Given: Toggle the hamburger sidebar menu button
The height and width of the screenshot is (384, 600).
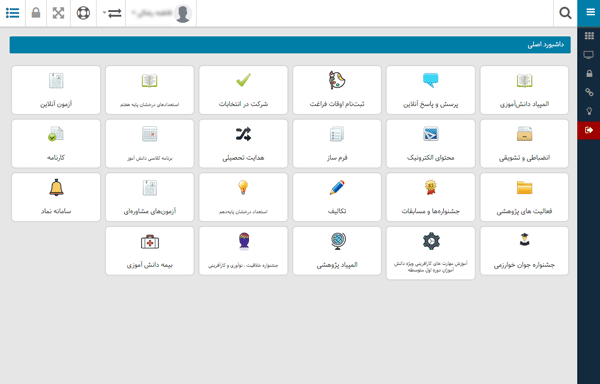Looking at the screenshot, I should [589, 13].
